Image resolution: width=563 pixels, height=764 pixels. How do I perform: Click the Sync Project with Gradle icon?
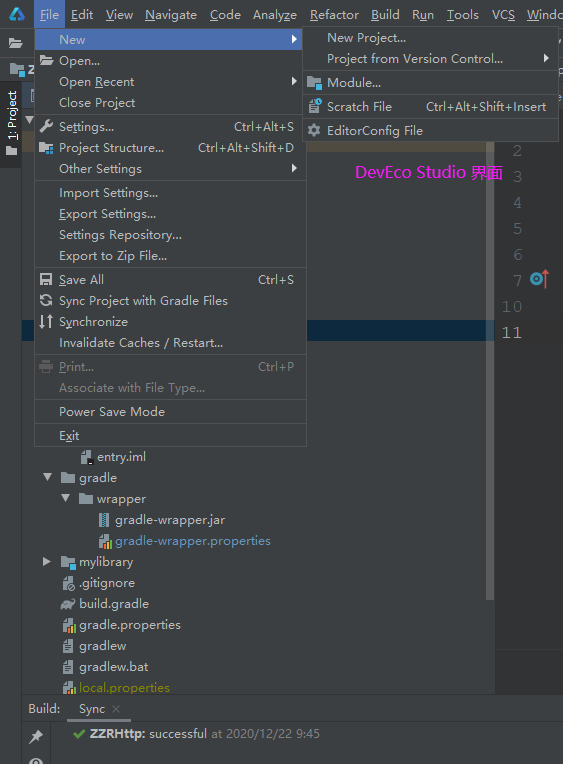(46, 300)
